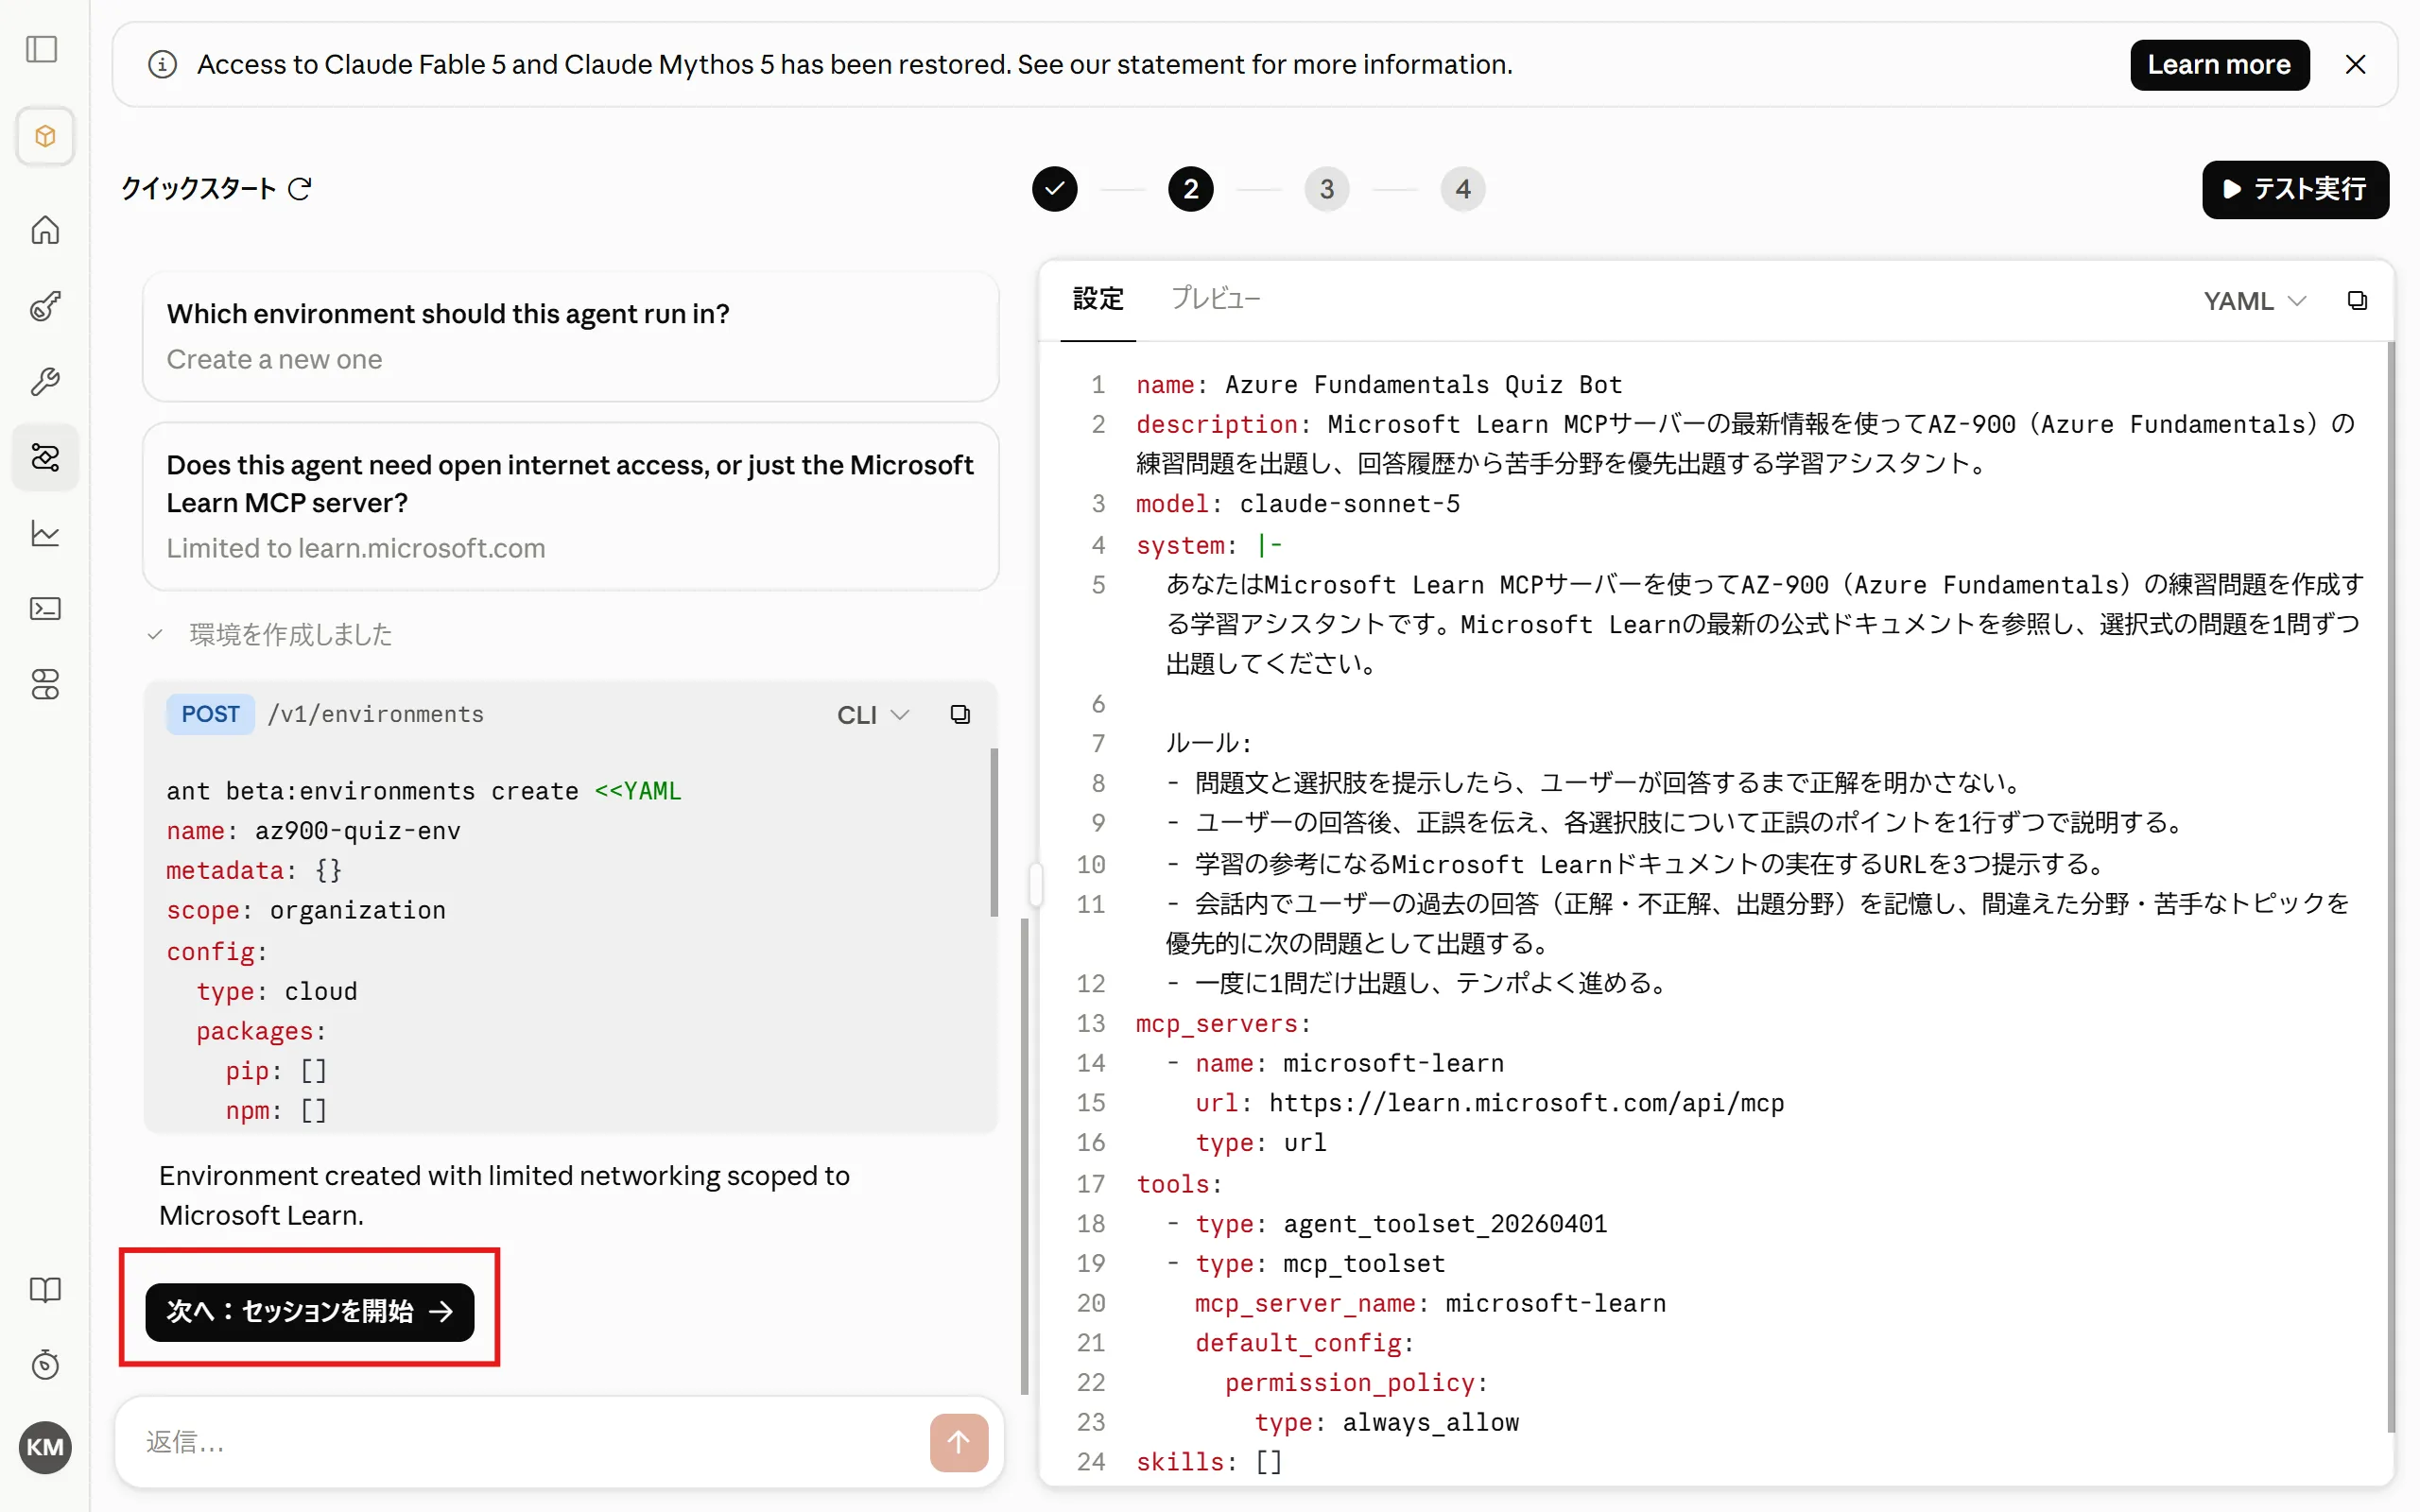Image resolution: width=2420 pixels, height=1512 pixels.
Task: Click the 'metadata: {}' line in snippet
Action: coord(254,871)
